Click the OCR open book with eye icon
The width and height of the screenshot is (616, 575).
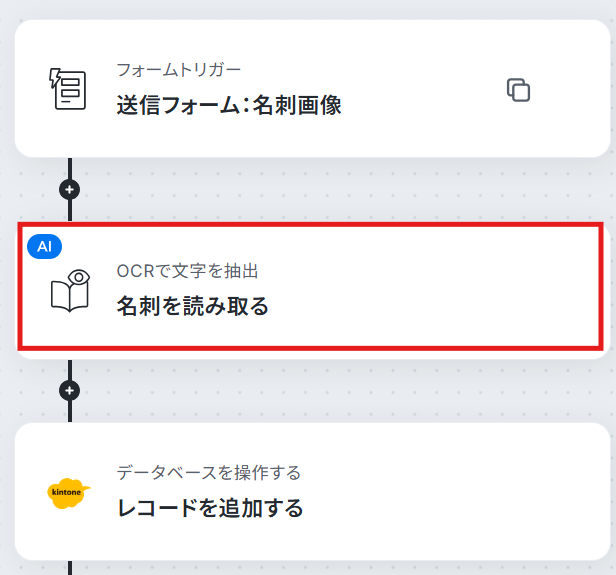tap(70, 291)
